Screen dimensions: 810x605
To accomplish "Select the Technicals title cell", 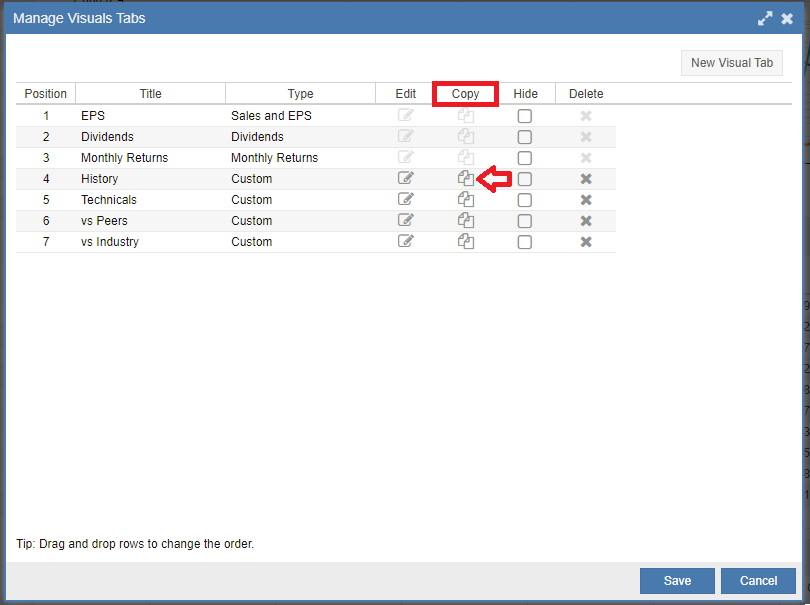I will [x=150, y=200].
